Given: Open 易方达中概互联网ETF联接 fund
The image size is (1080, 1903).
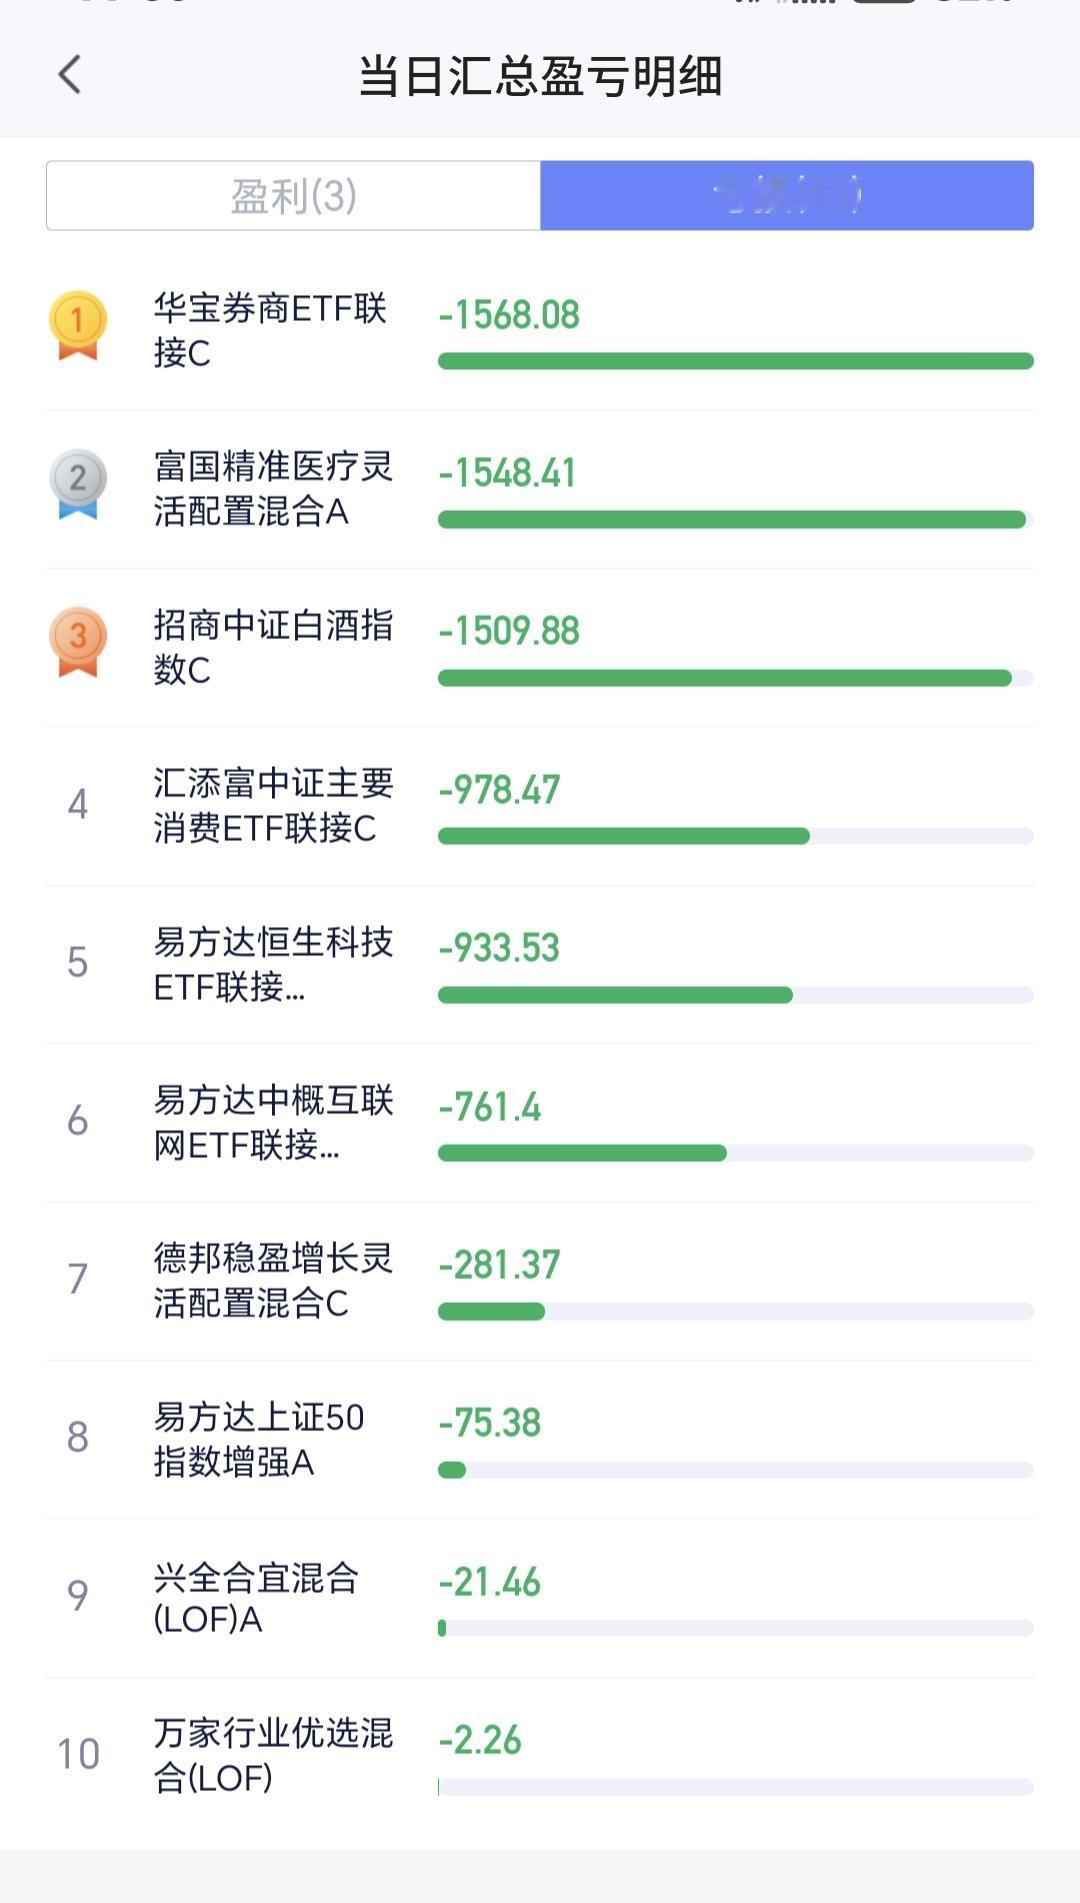Looking at the screenshot, I should tap(540, 1123).
